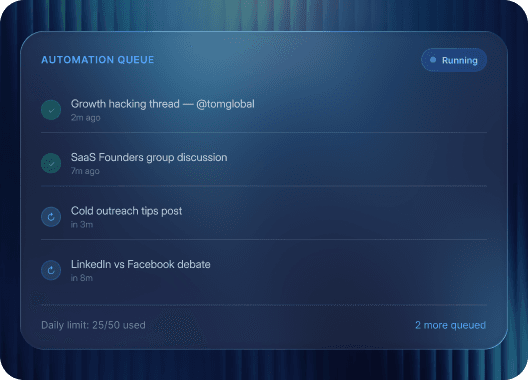Click the status dot inside Running badge
The height and width of the screenshot is (380, 528).
(433, 60)
